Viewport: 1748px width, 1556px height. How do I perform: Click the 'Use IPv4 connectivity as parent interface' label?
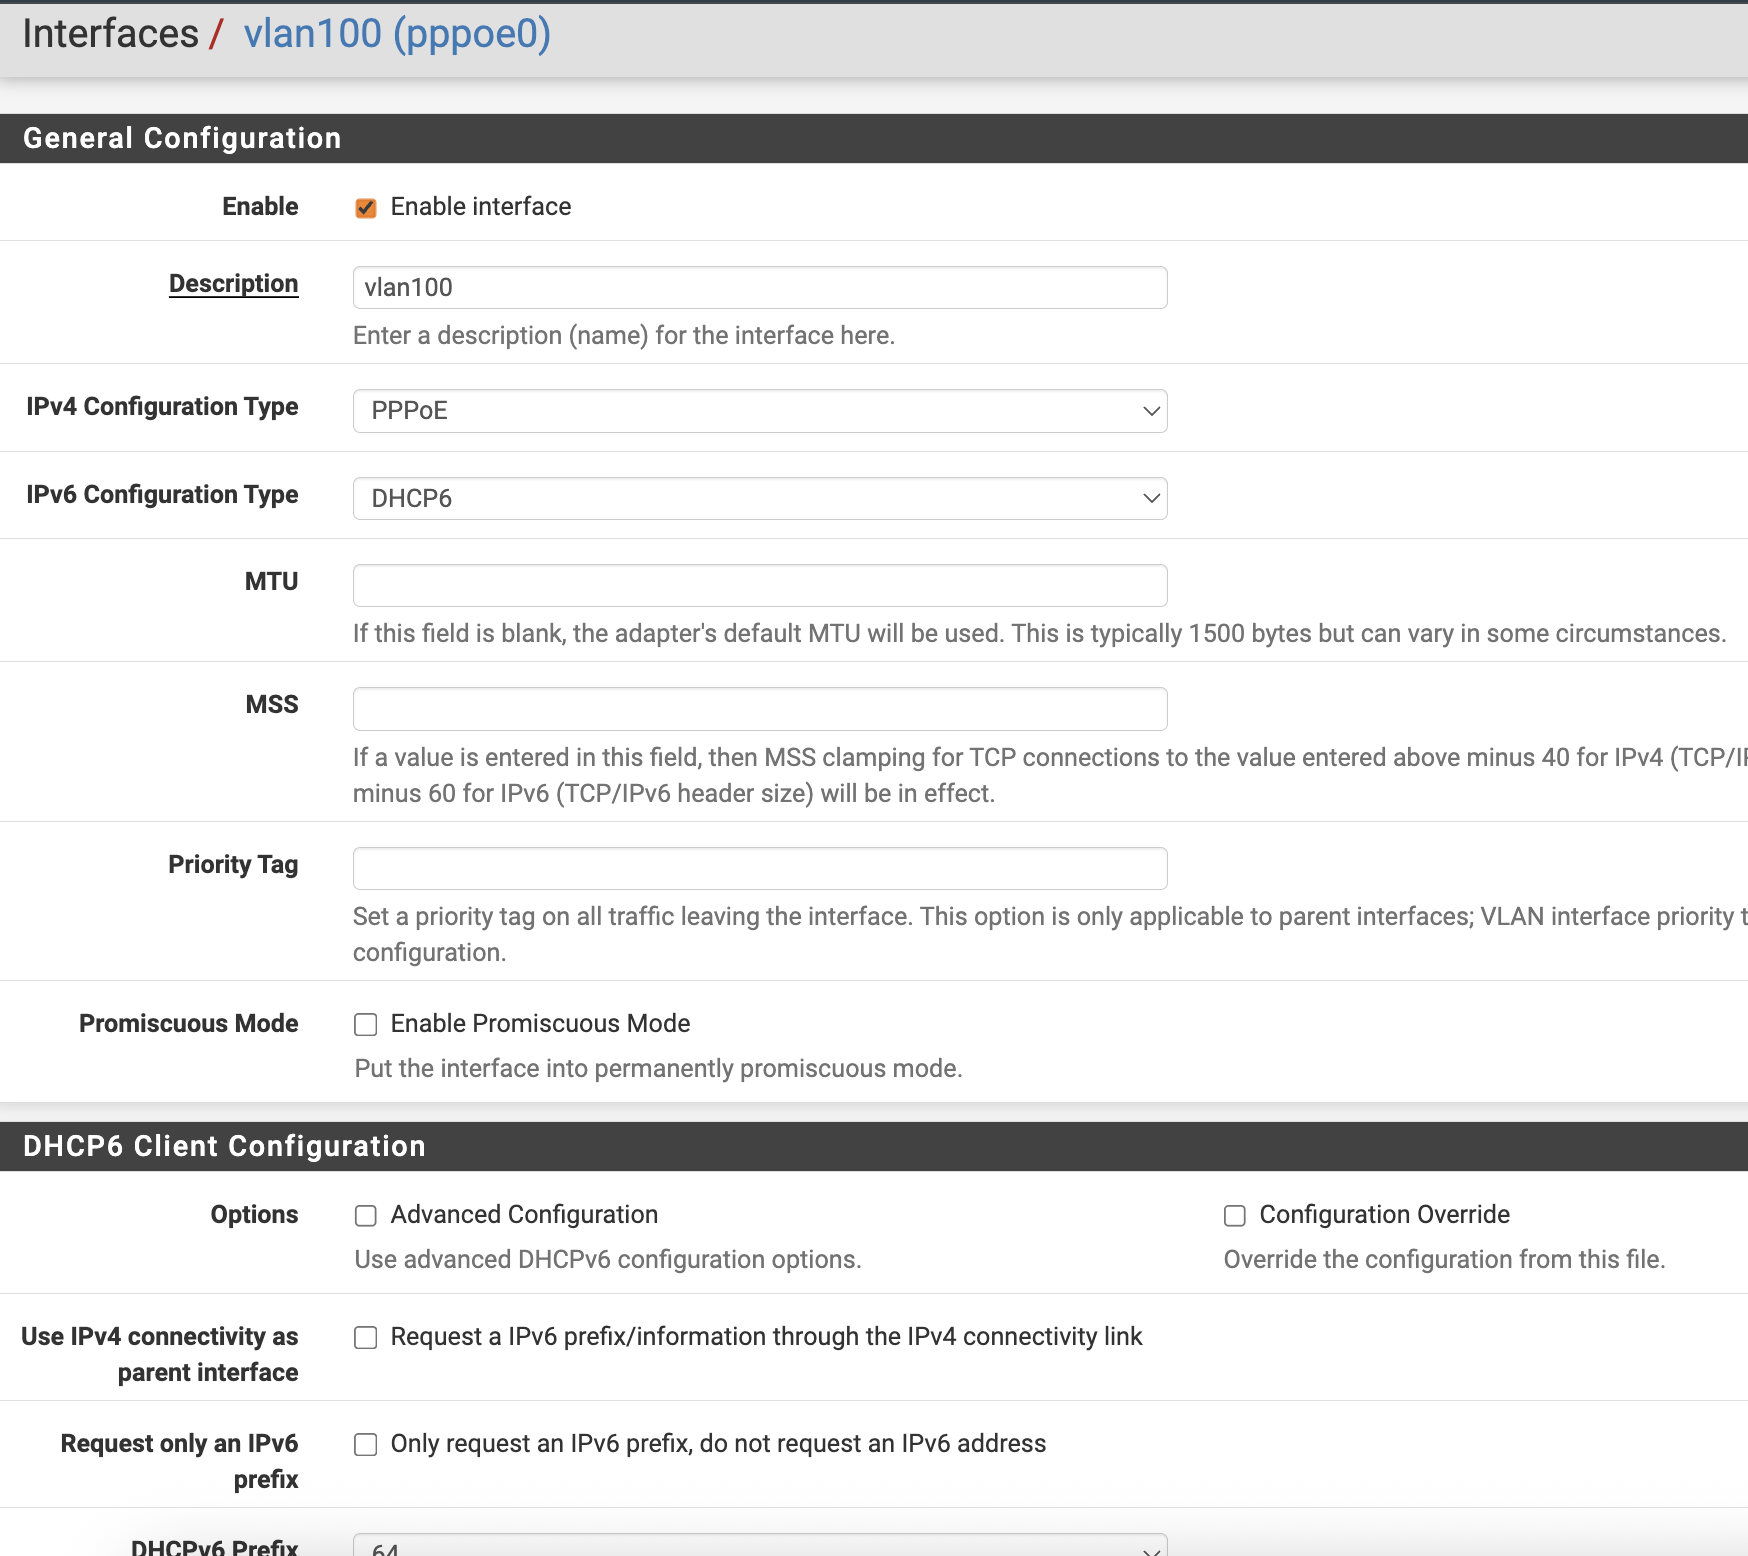(160, 1354)
